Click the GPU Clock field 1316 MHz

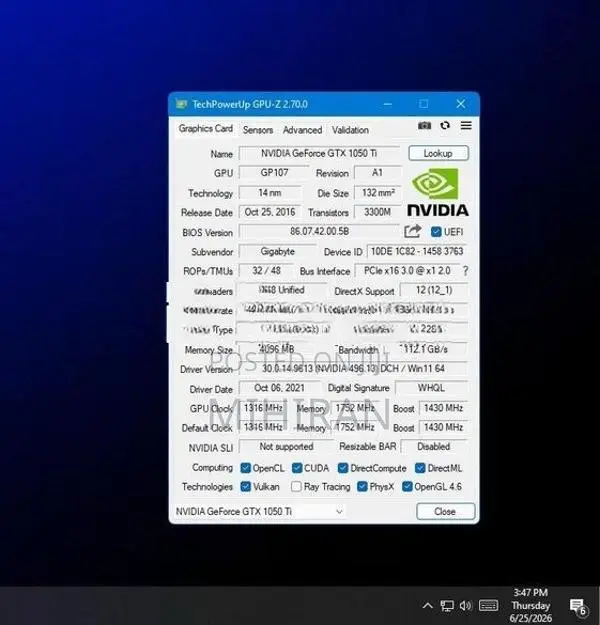pyautogui.click(x=263, y=408)
